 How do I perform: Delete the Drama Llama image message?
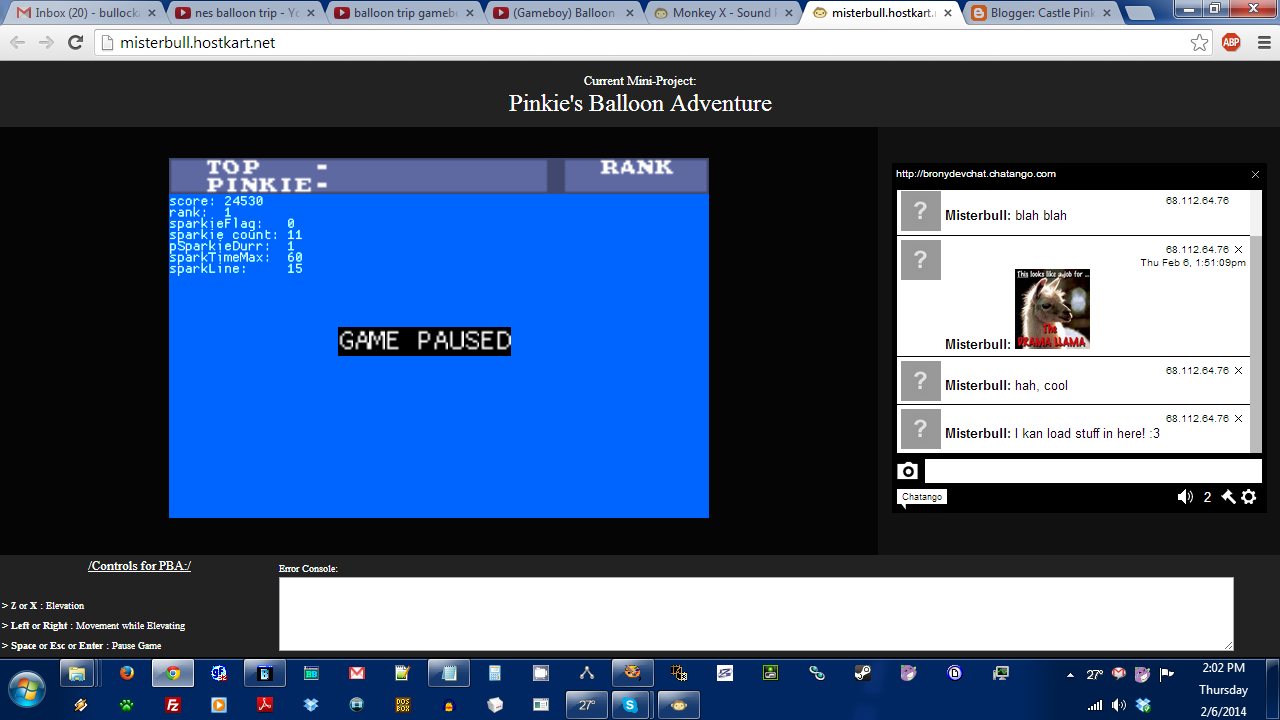point(1238,250)
